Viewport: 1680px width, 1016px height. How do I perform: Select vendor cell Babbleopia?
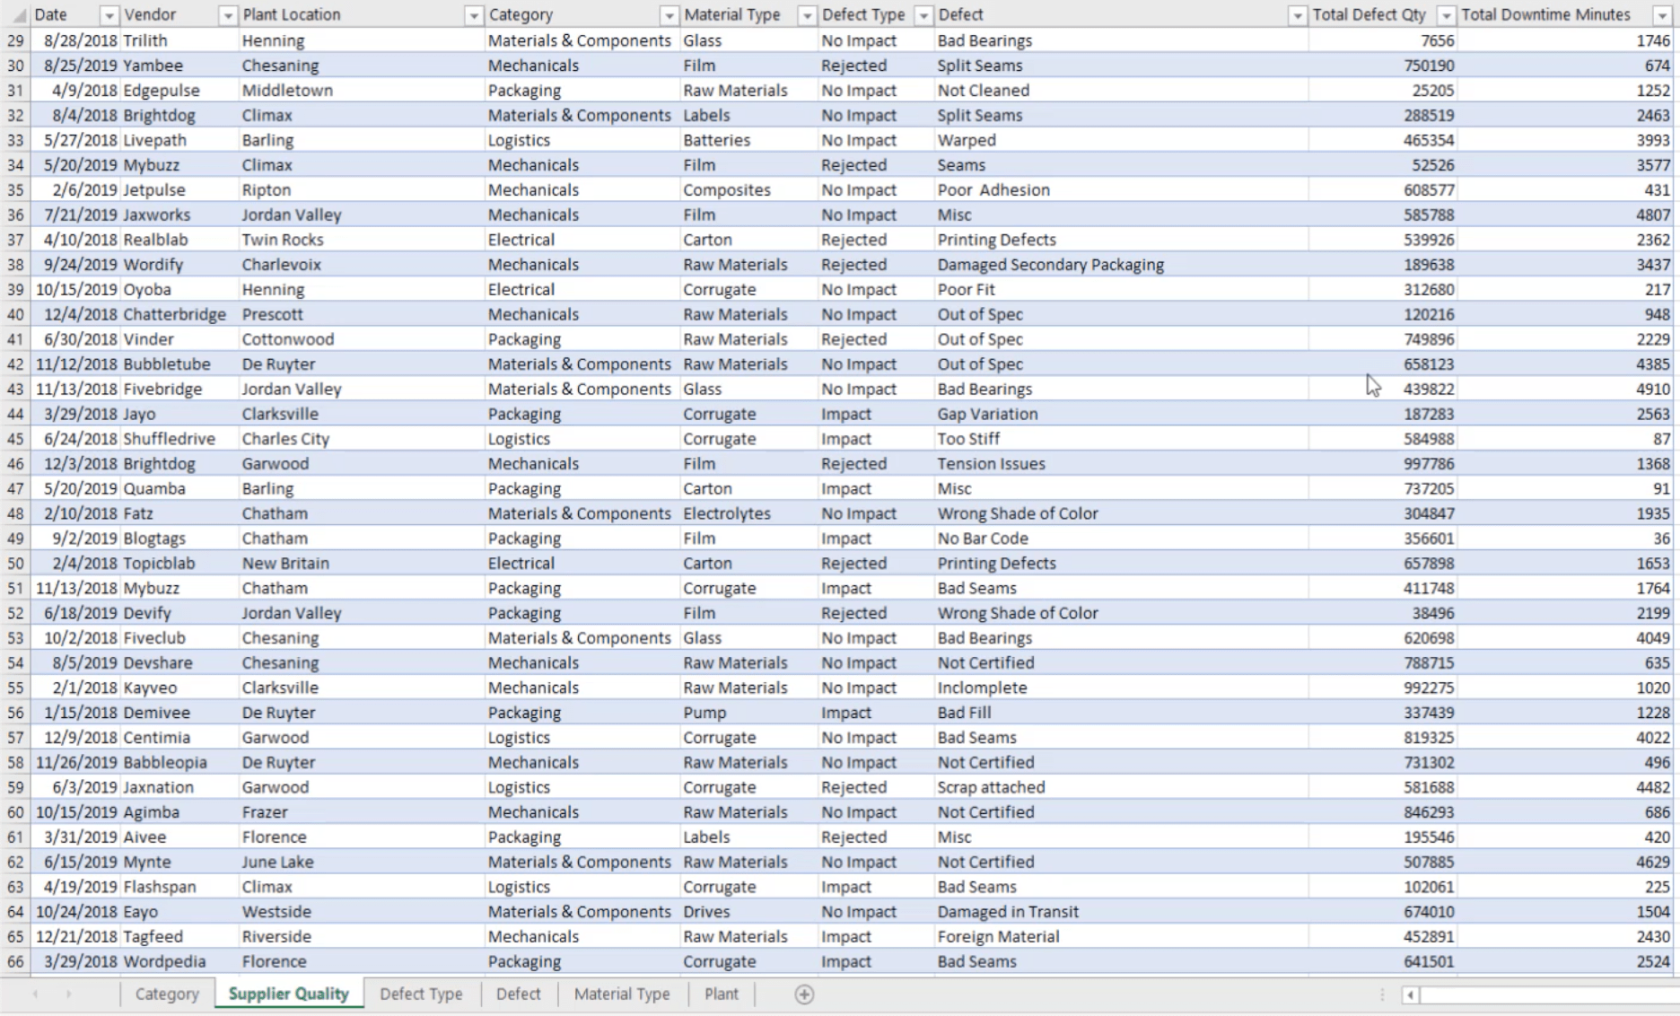179,762
